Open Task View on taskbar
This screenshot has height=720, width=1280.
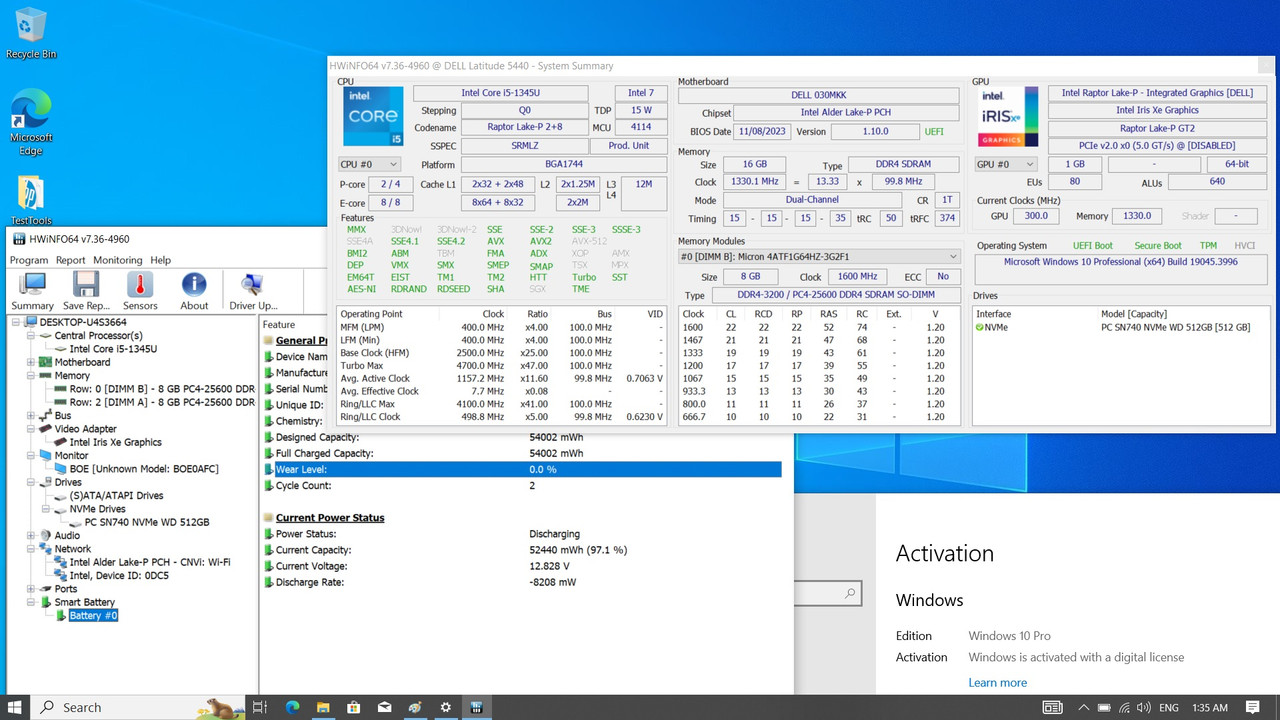[x=259, y=707]
